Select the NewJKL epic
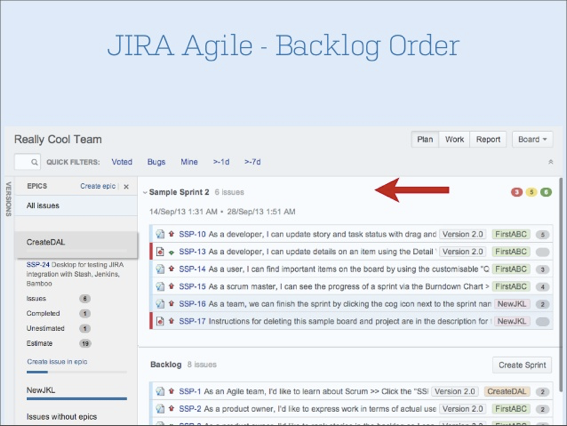The image size is (567, 426). pyautogui.click(x=40, y=390)
